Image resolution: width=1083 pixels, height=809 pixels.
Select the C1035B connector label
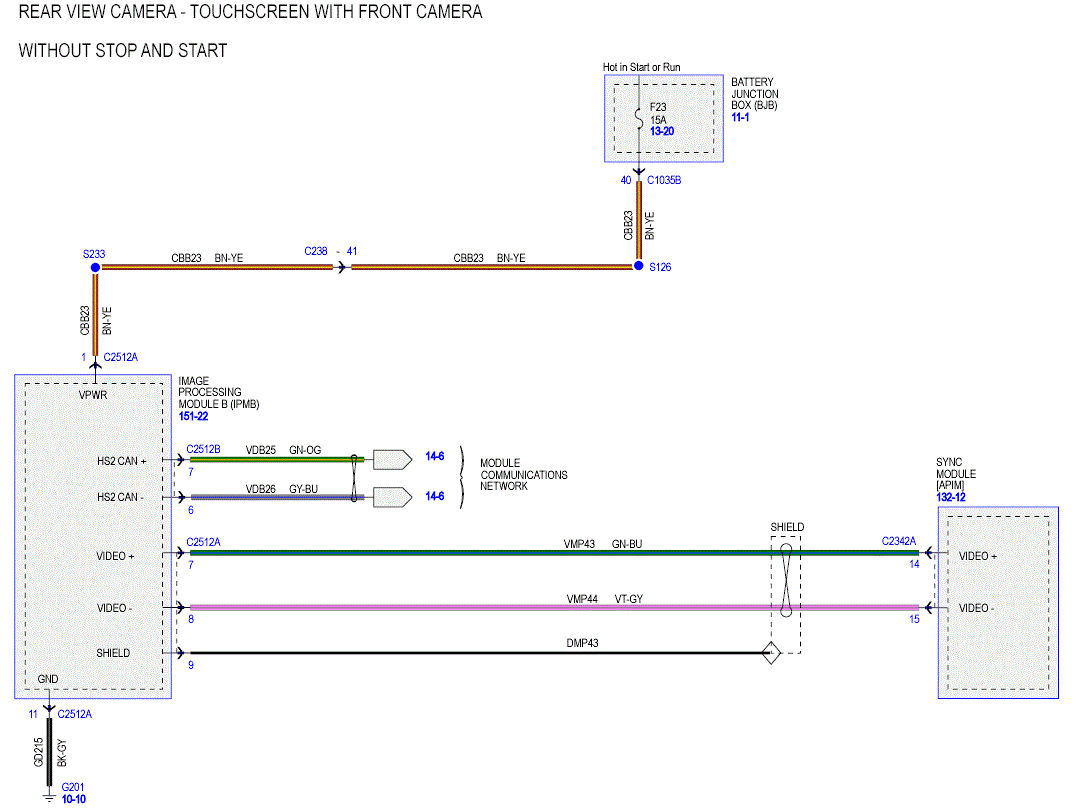[x=664, y=180]
